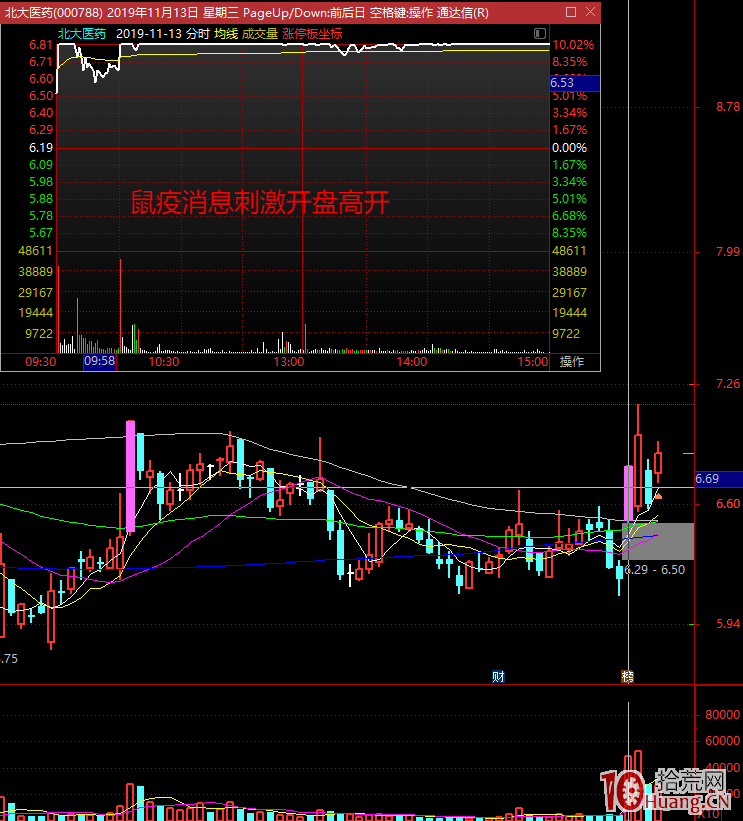The image size is (743, 821).
Task: Click the 财 financial marker on the K-line chart
Action: pos(498,676)
